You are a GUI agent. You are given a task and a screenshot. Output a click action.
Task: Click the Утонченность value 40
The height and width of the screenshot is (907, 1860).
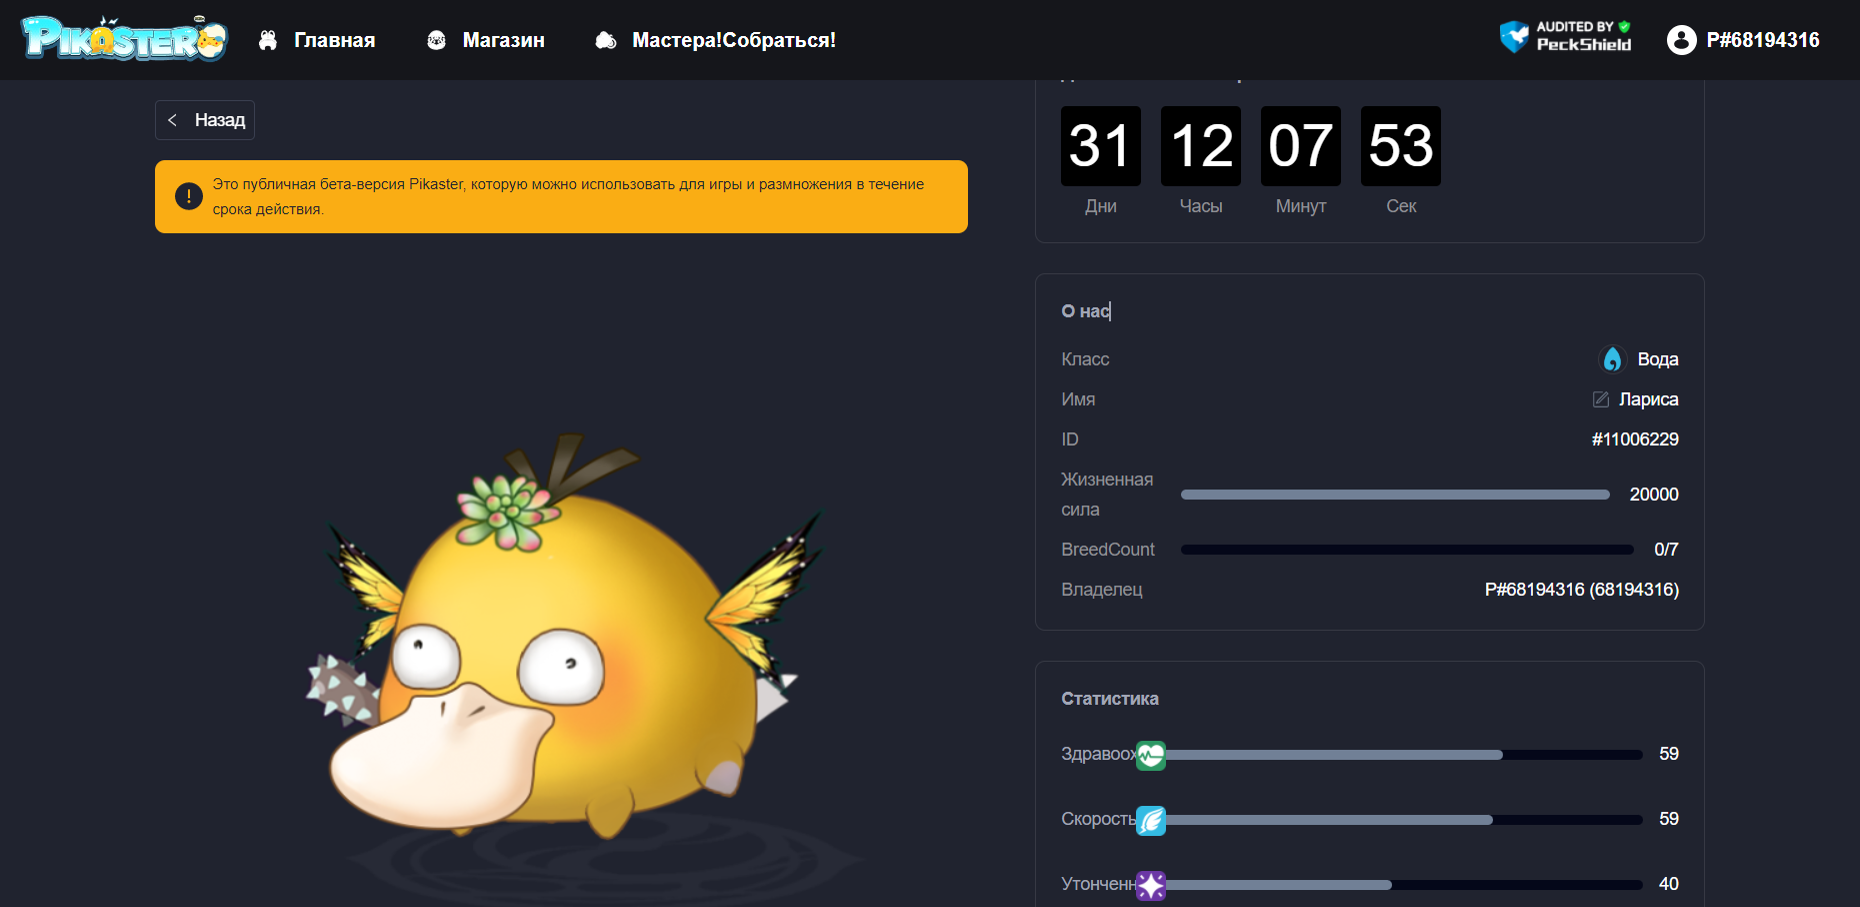[x=1669, y=883]
